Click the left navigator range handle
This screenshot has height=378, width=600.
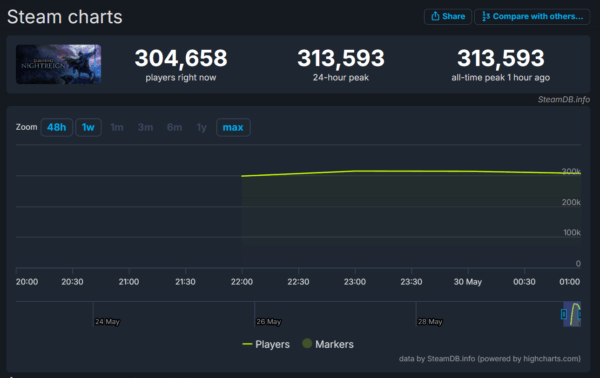point(564,314)
